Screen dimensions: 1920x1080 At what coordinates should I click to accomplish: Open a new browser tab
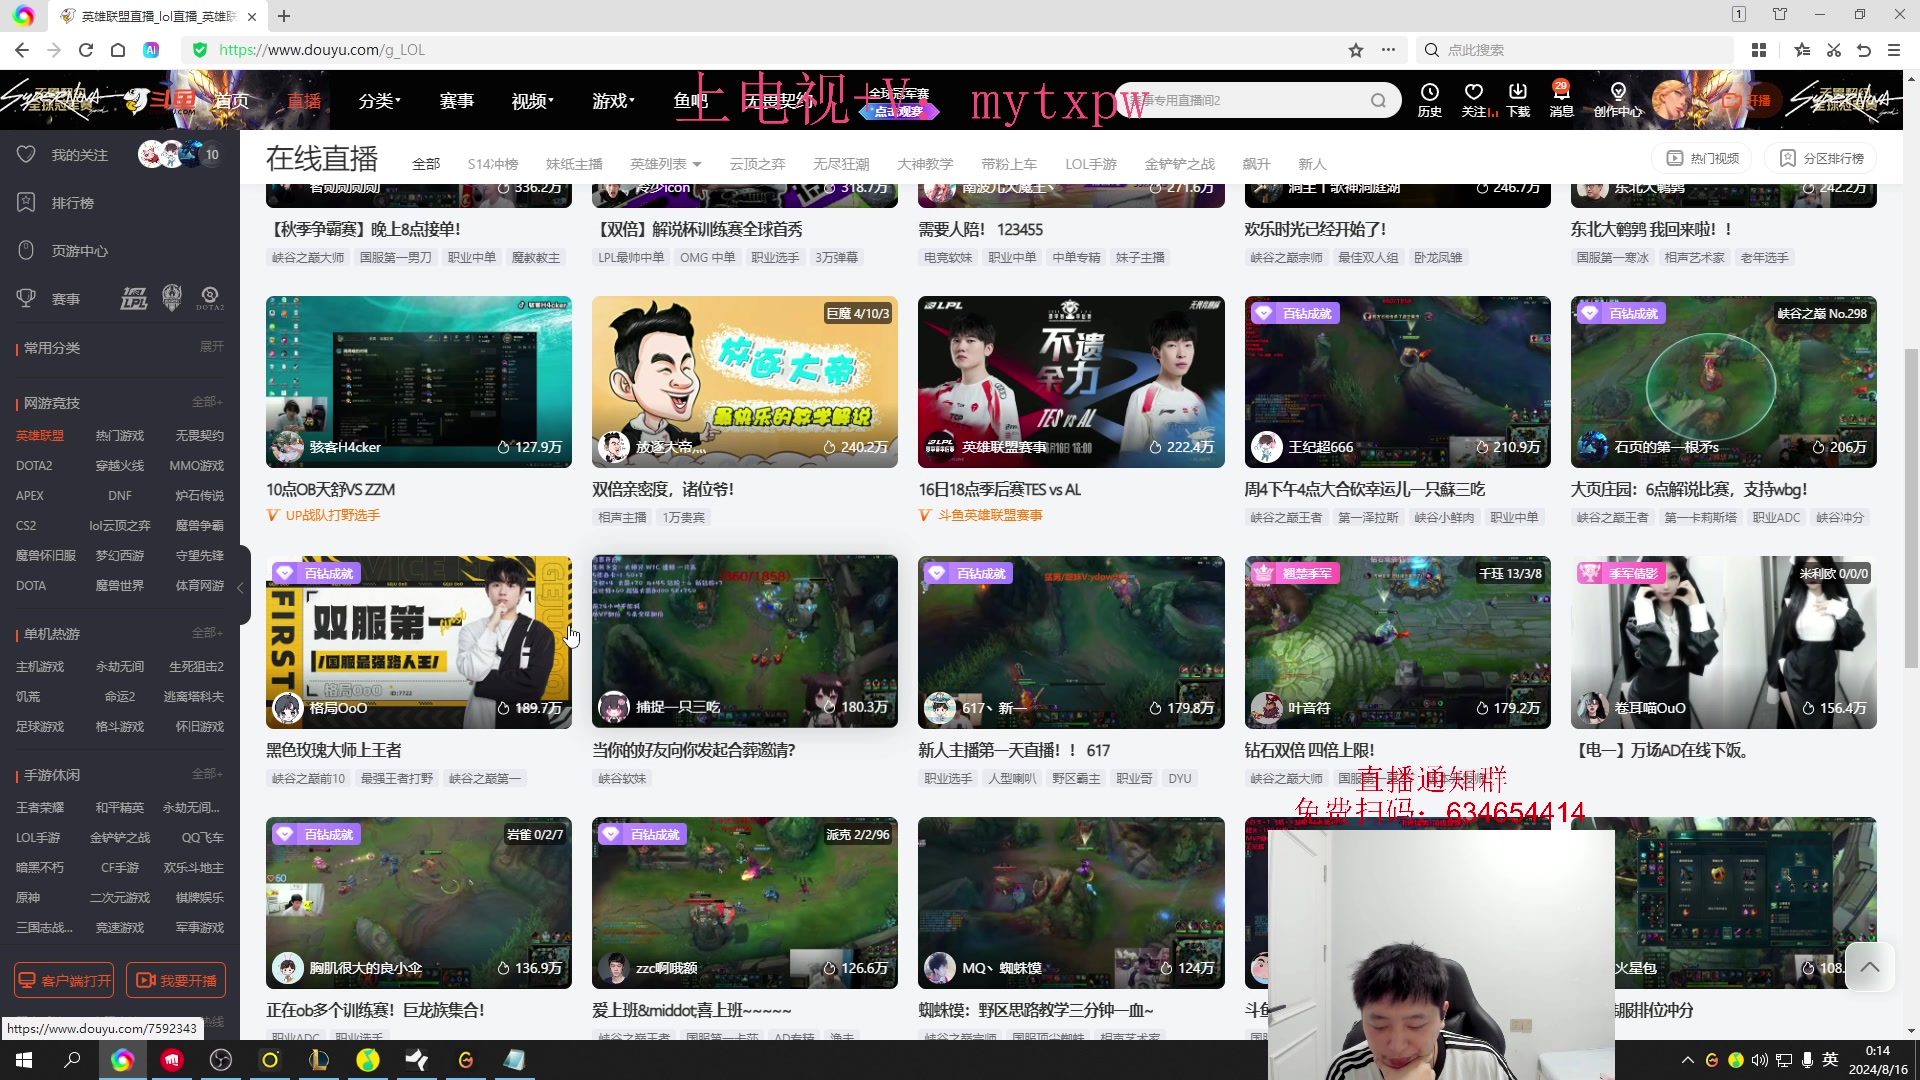284,16
